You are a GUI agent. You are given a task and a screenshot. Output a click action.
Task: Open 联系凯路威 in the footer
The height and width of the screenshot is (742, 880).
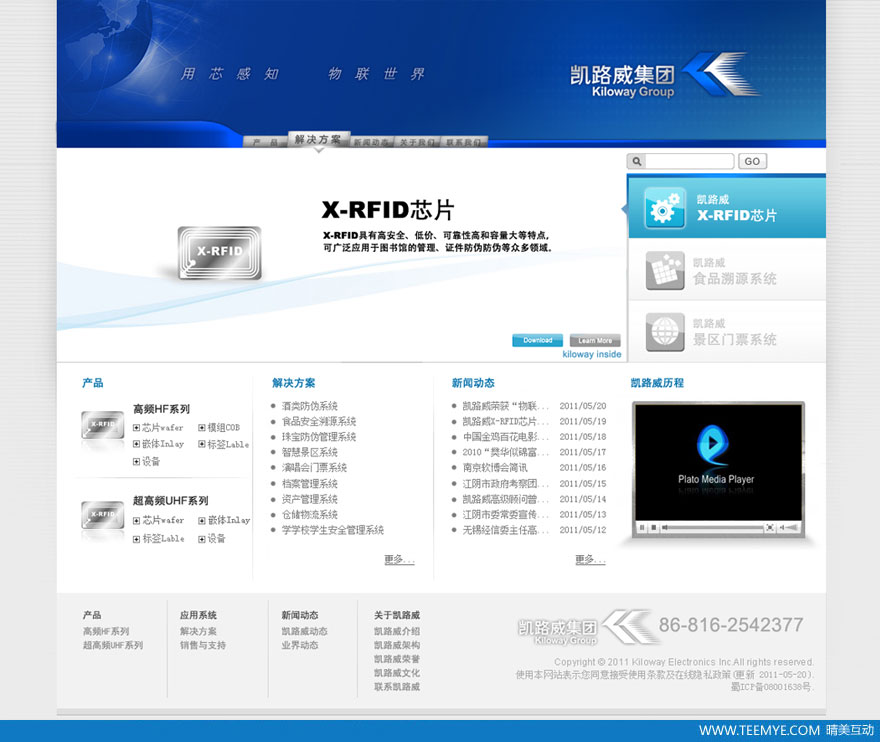click(397, 687)
